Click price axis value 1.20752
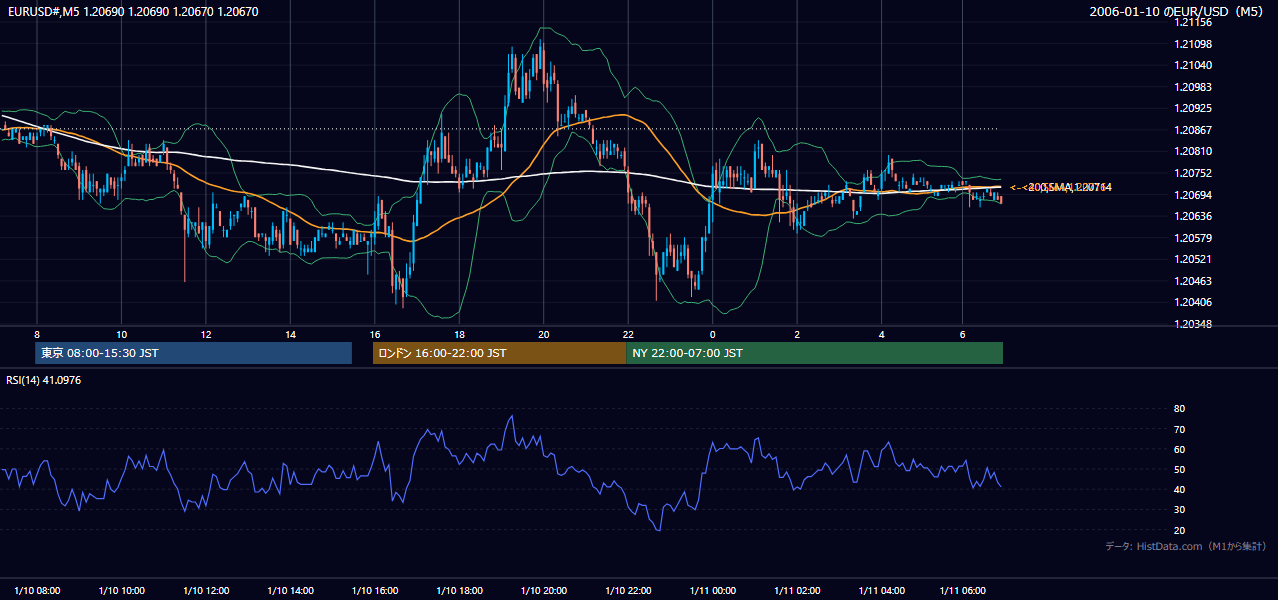Viewport: 1278px width, 600px height. click(1193, 173)
